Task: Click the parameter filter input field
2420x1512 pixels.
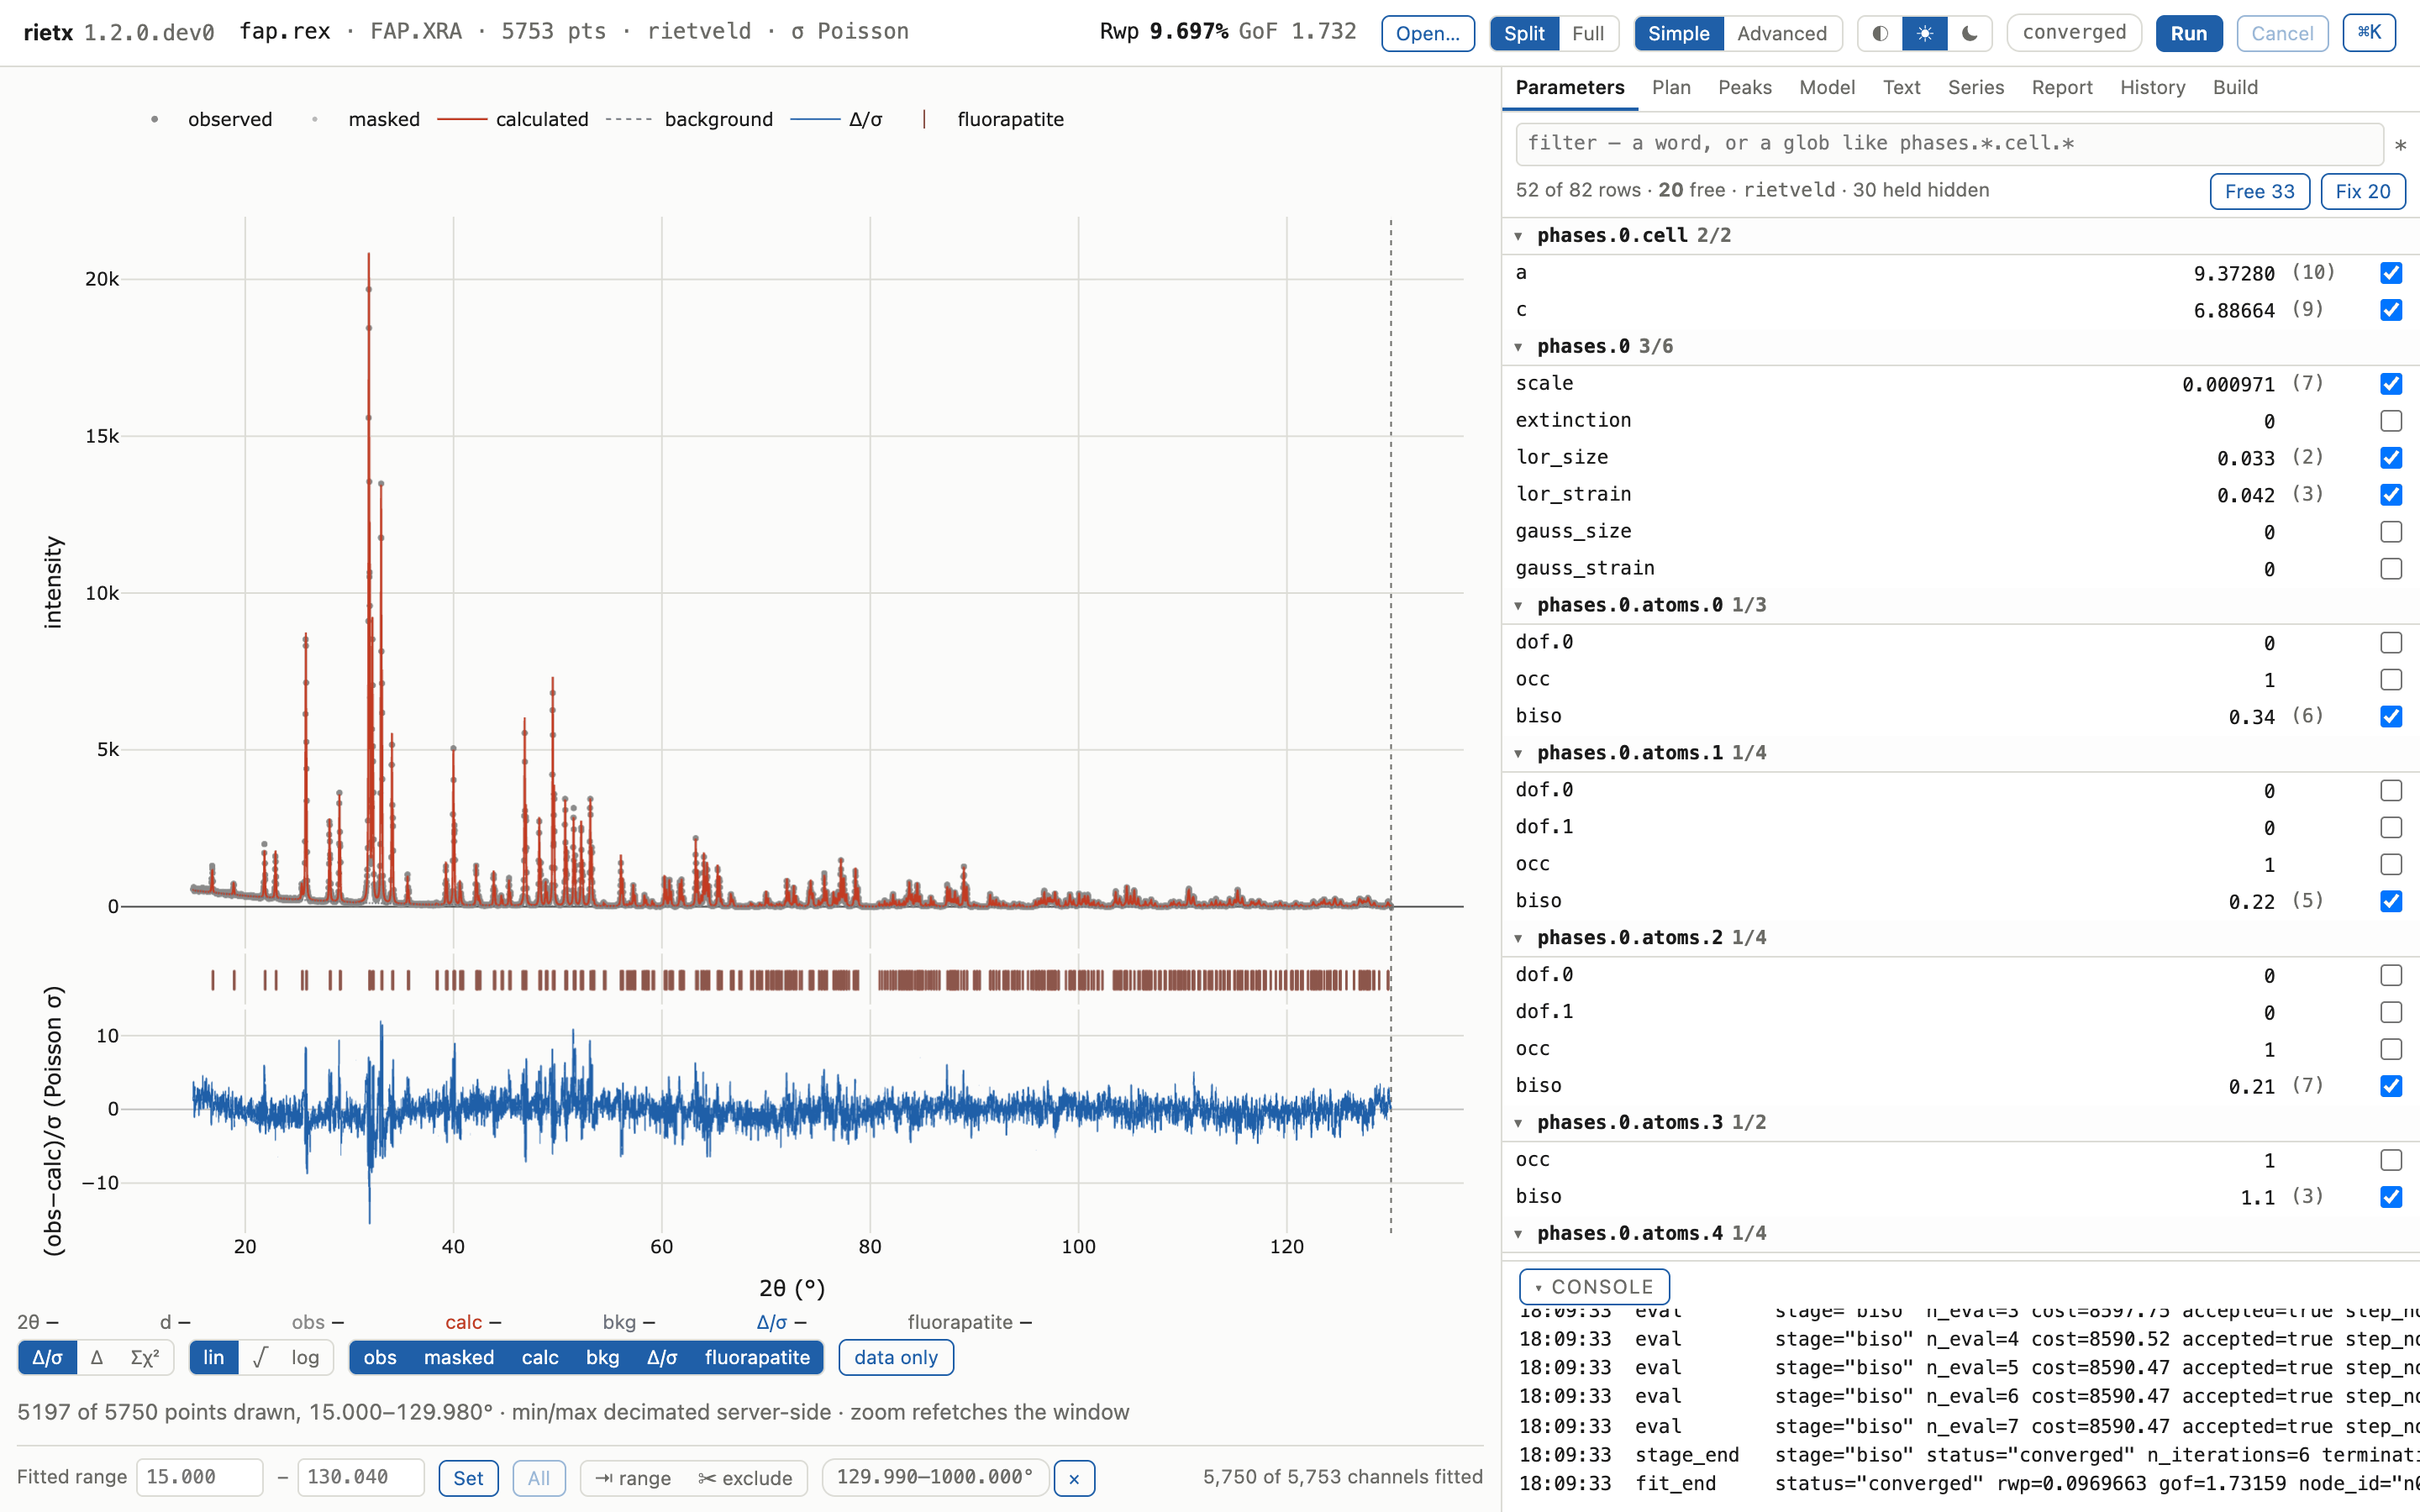Action: pyautogui.click(x=1949, y=144)
